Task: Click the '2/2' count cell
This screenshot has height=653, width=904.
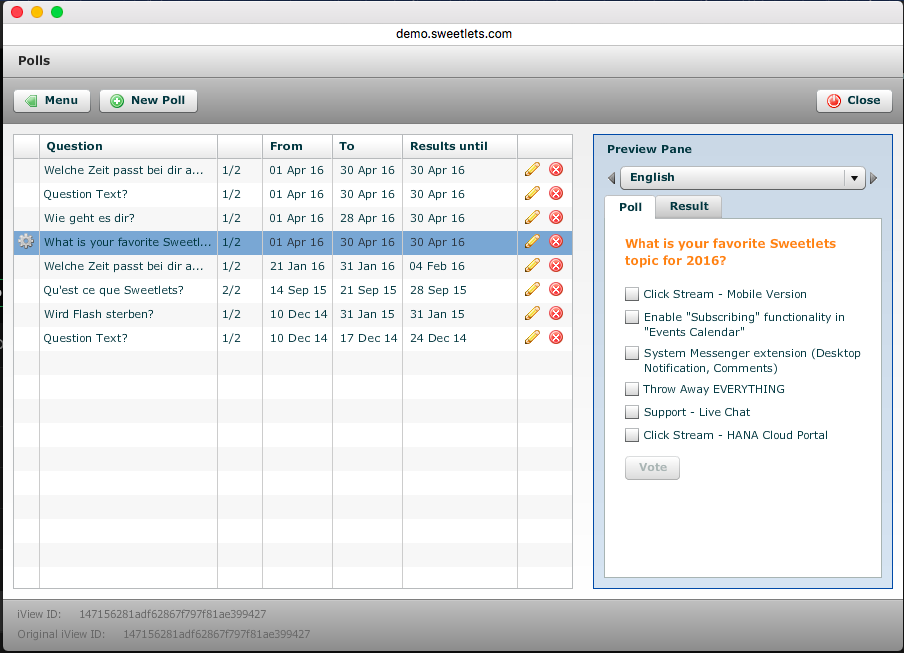Action: point(231,290)
